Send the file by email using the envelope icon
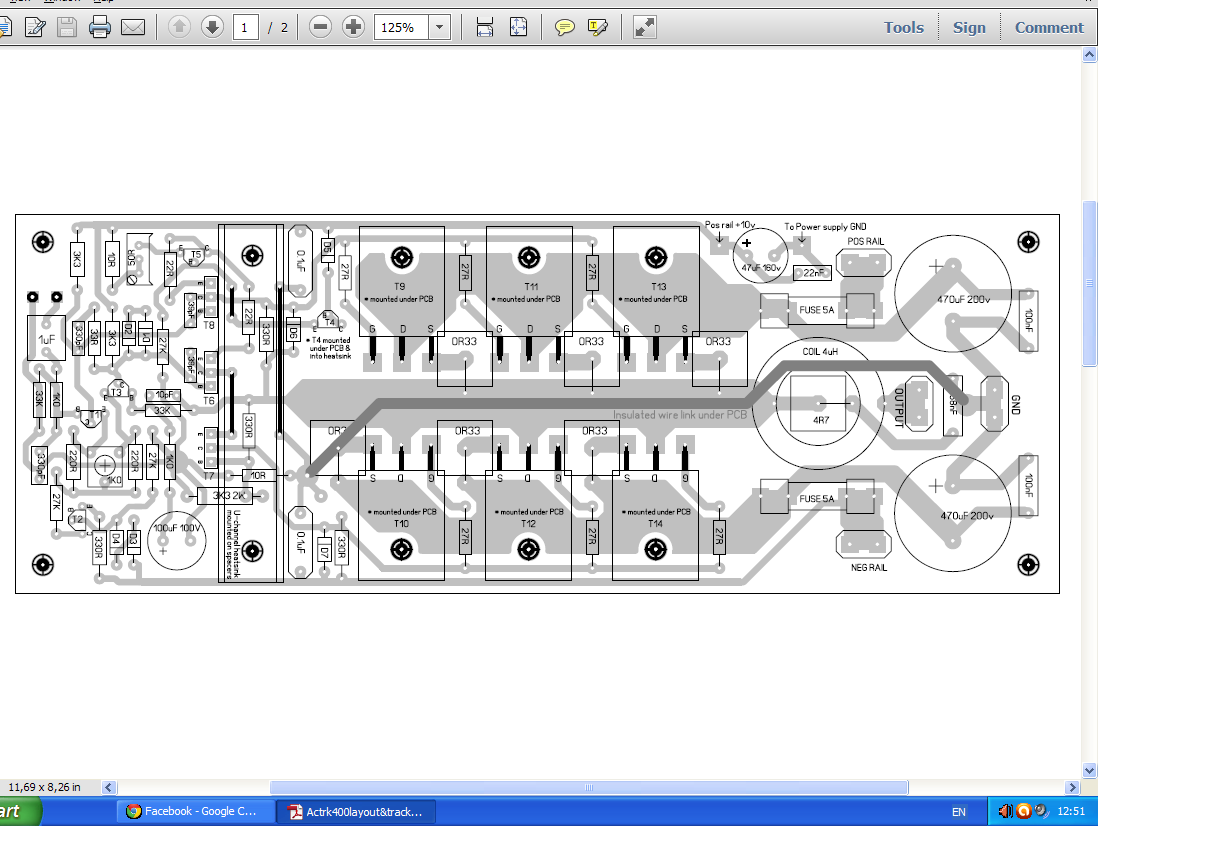Screen dimensions: 1205x864 point(133,28)
